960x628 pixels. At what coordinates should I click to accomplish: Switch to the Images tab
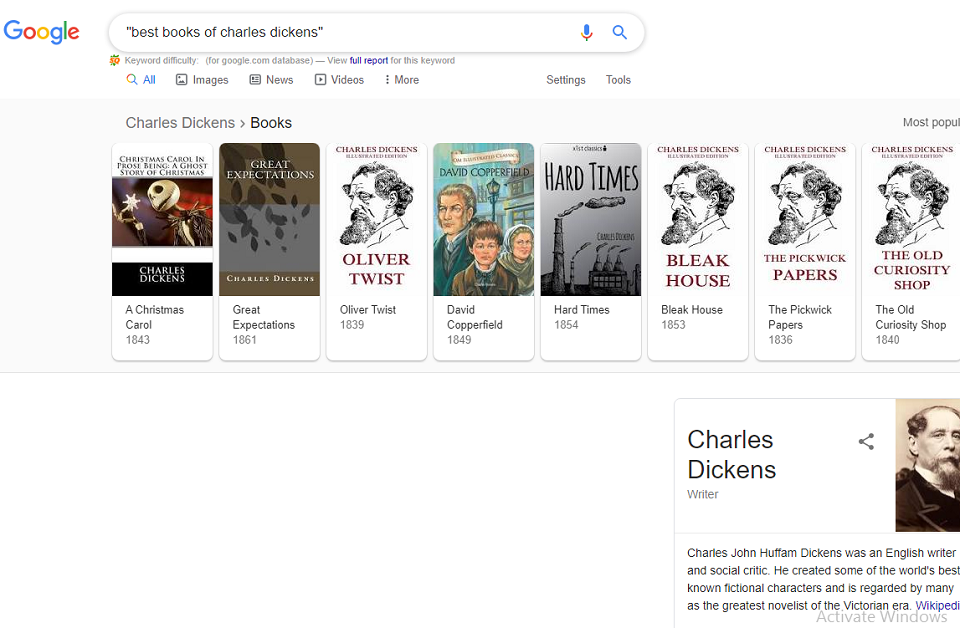(202, 80)
